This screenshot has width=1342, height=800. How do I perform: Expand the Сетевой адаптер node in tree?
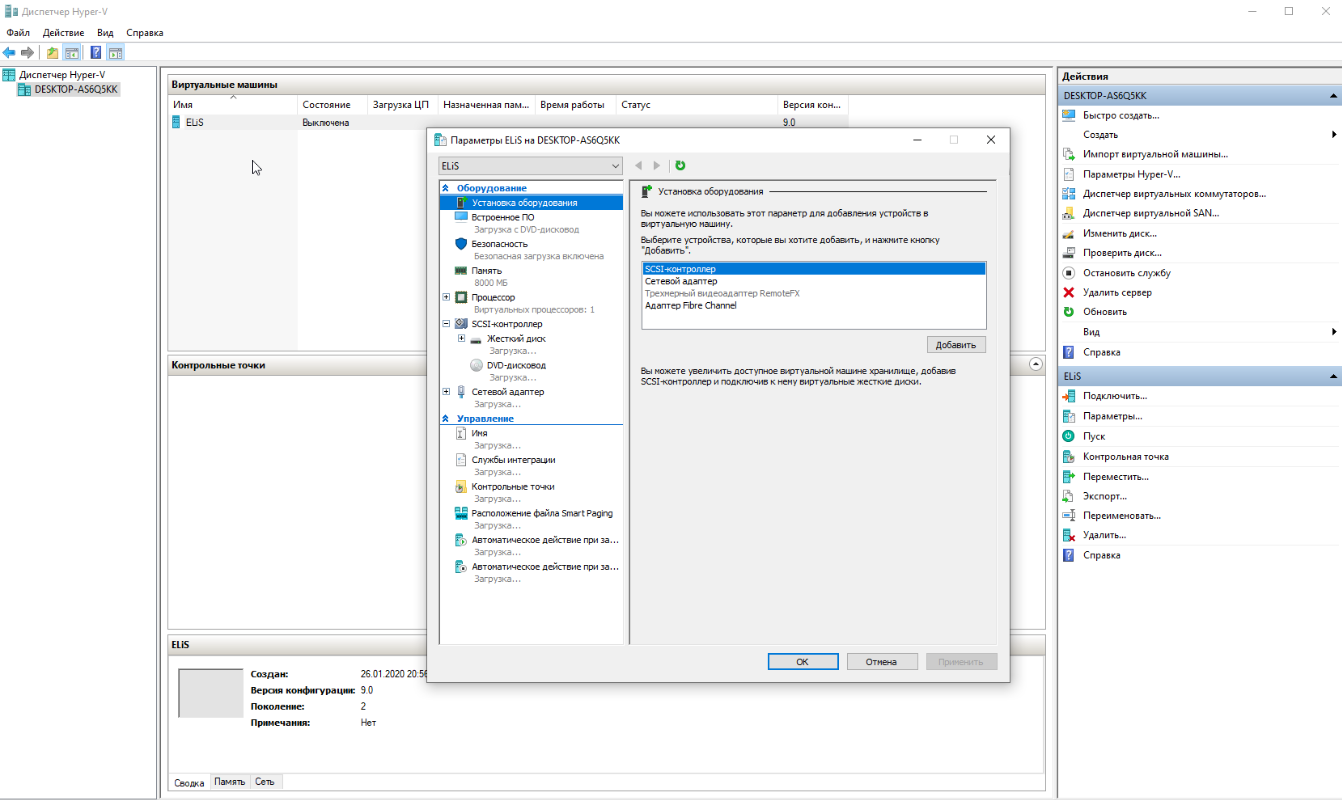(446, 392)
